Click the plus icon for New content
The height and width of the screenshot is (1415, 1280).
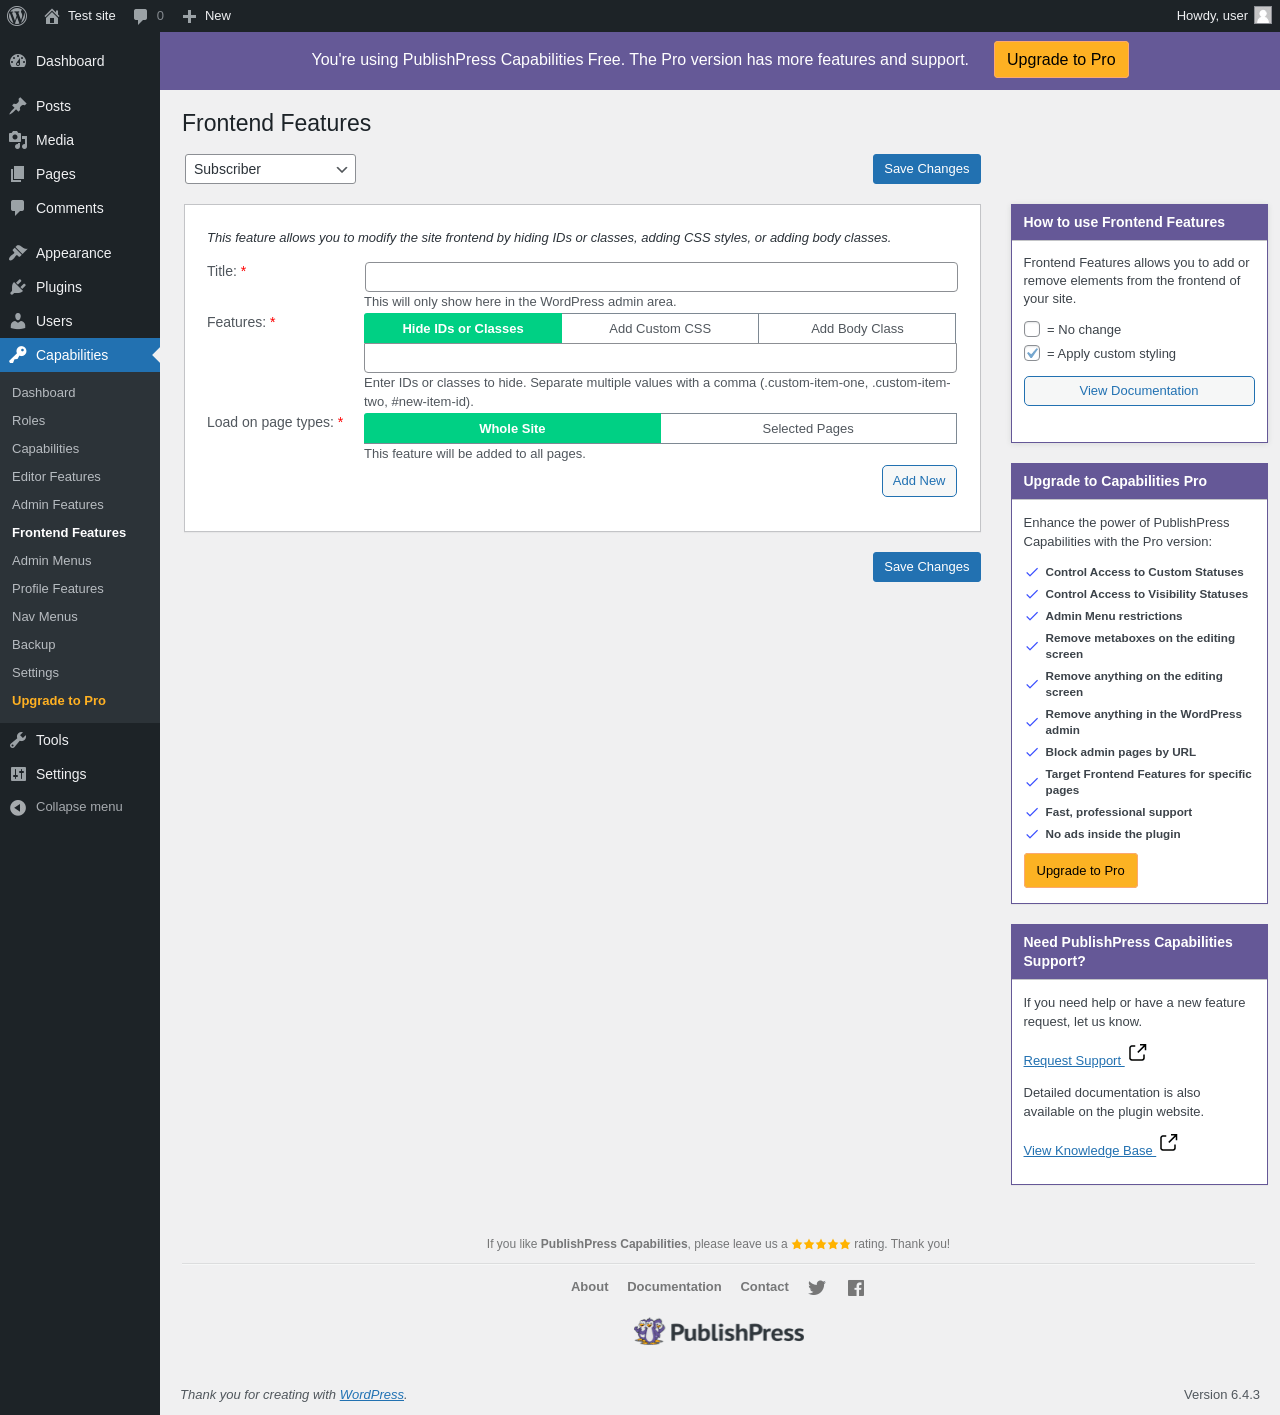(189, 16)
